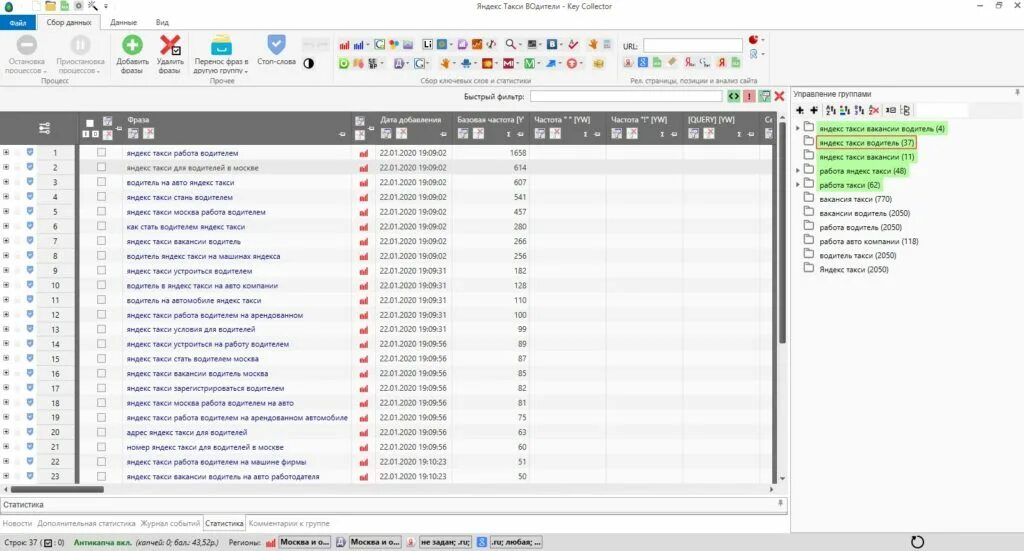Click the .ru; любая; region button
Image resolution: width=1024 pixels, height=551 pixels.
(515, 542)
